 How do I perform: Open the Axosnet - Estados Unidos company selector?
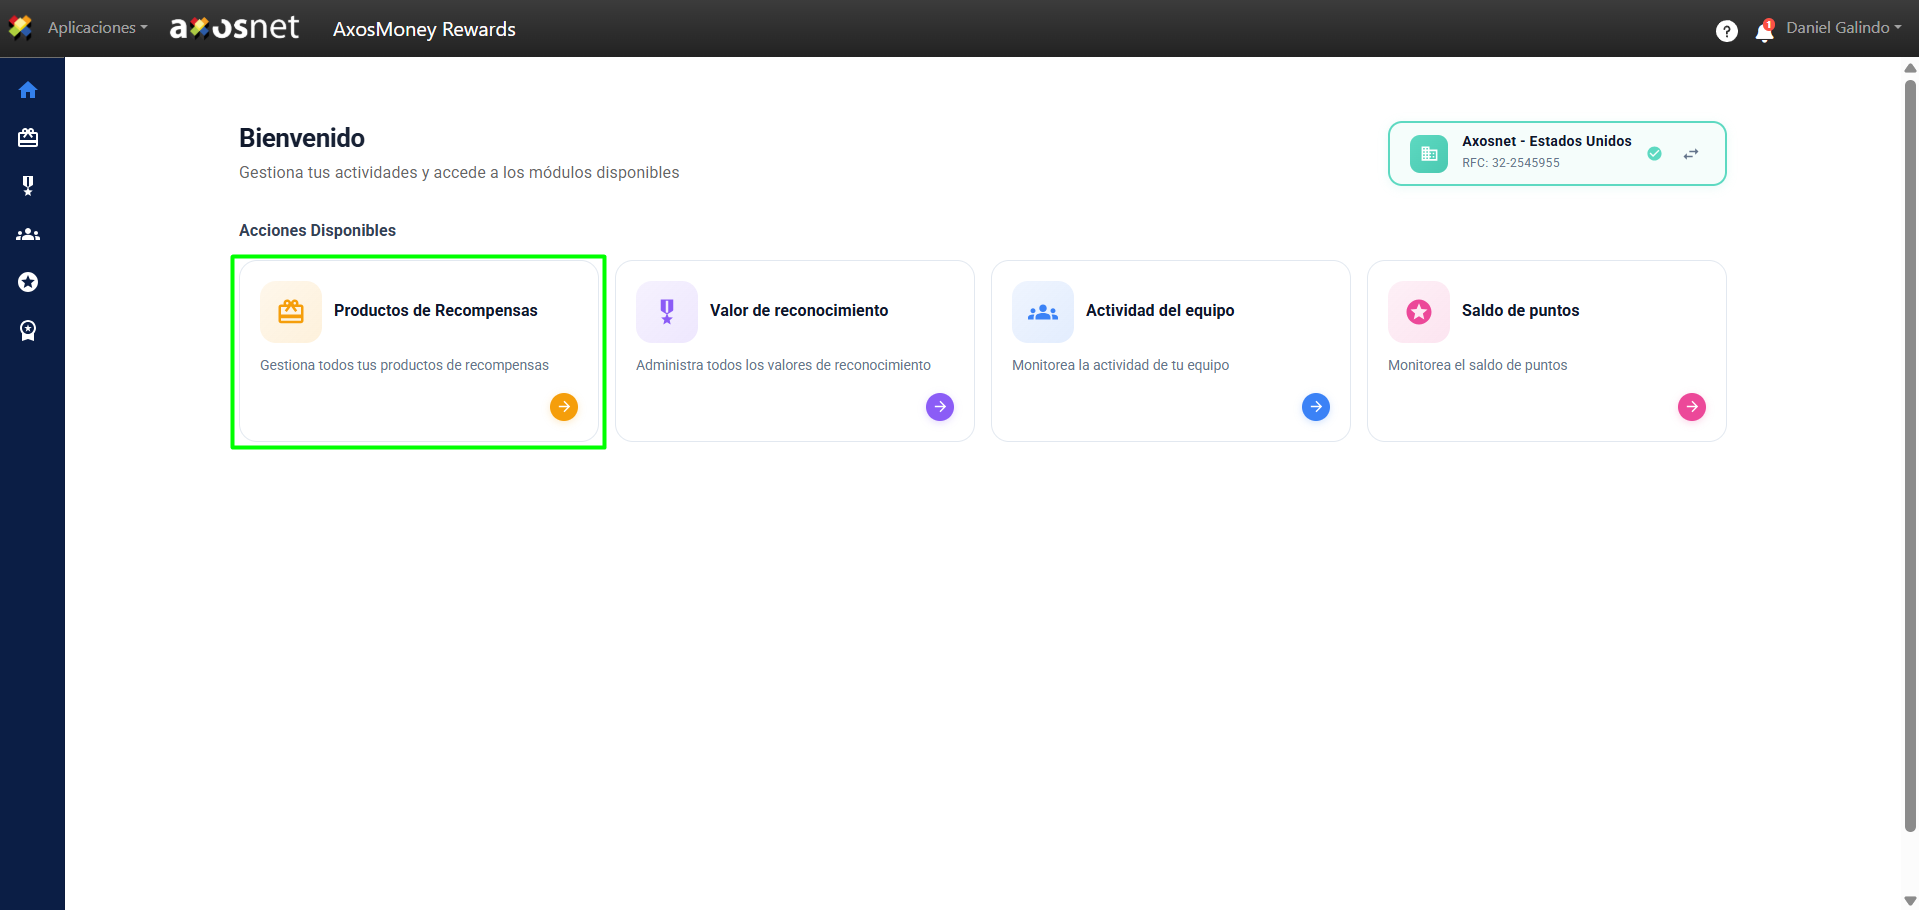point(1545,152)
